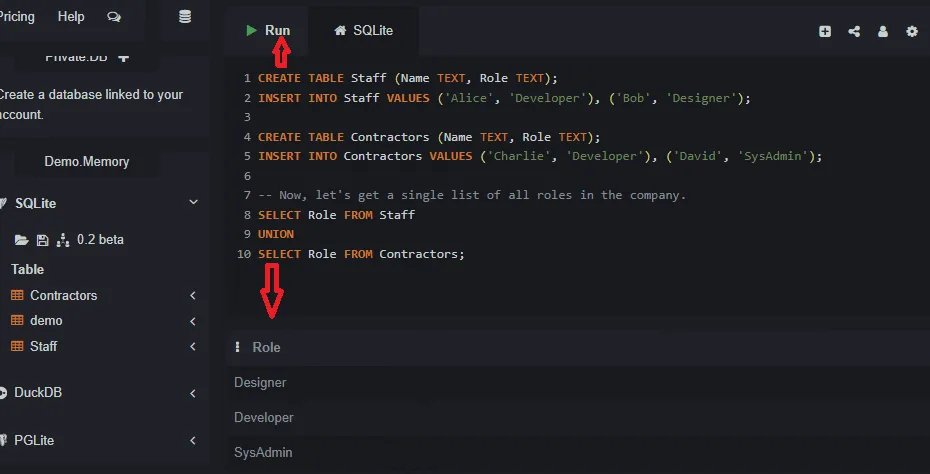This screenshot has height=474, width=930.
Task: Collapse the SQLite section chevron
Action: point(193,203)
